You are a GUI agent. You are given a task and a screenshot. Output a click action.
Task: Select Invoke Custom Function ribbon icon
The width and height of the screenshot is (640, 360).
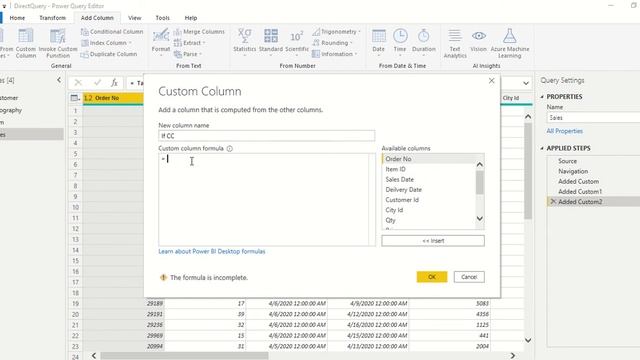[x=58, y=43]
